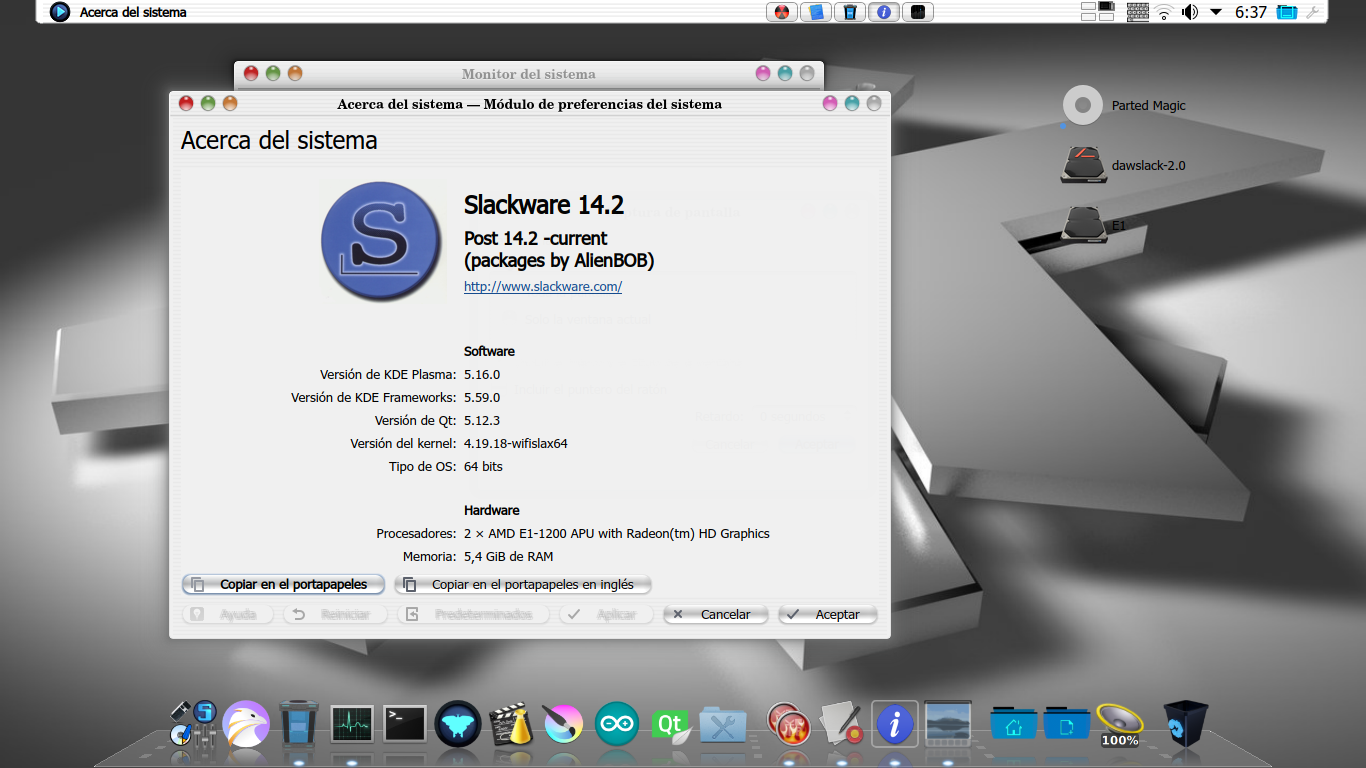This screenshot has height=768, width=1366.
Task: Bring Monitor del sistema window to front
Action: [x=528, y=74]
